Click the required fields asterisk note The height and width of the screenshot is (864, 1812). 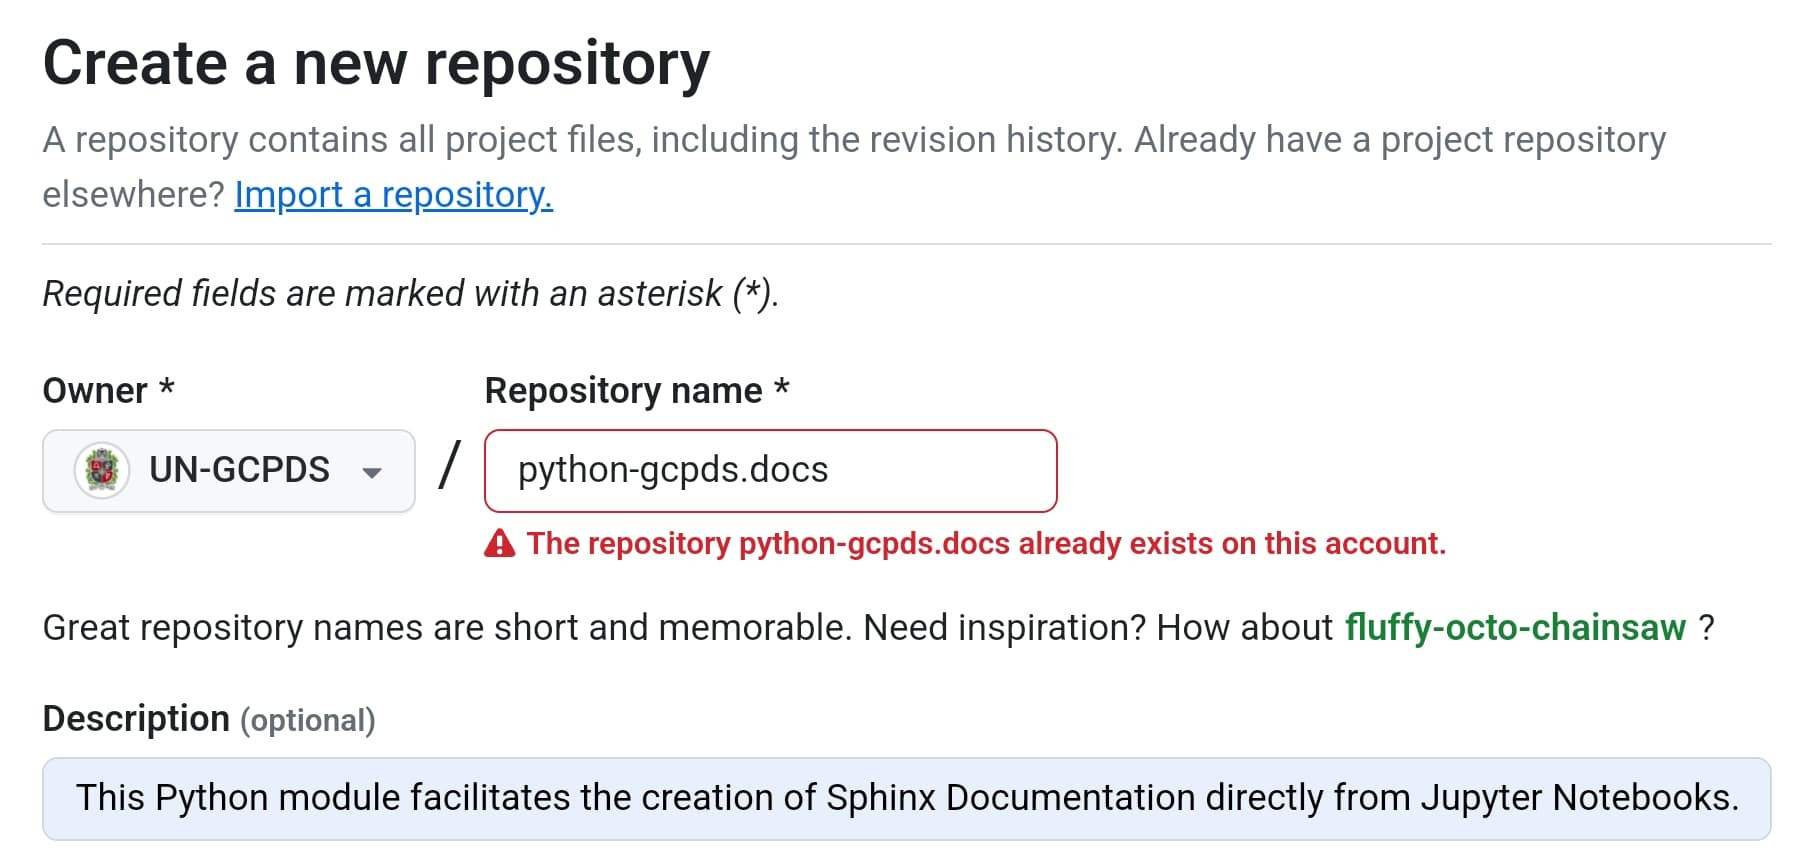click(x=411, y=294)
